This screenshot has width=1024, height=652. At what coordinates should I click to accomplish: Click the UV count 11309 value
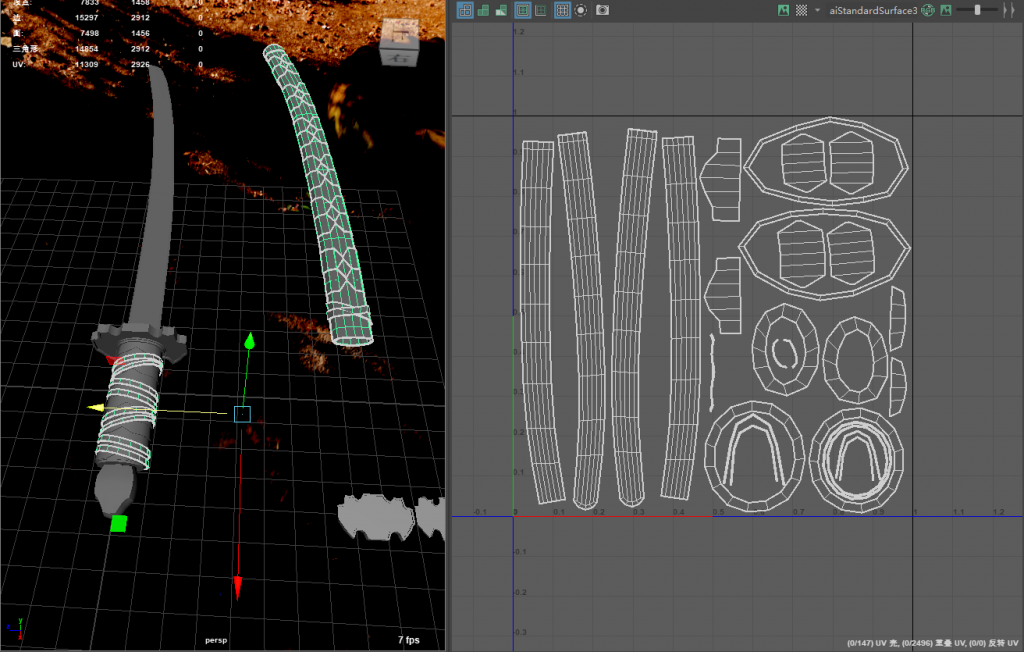pos(87,65)
